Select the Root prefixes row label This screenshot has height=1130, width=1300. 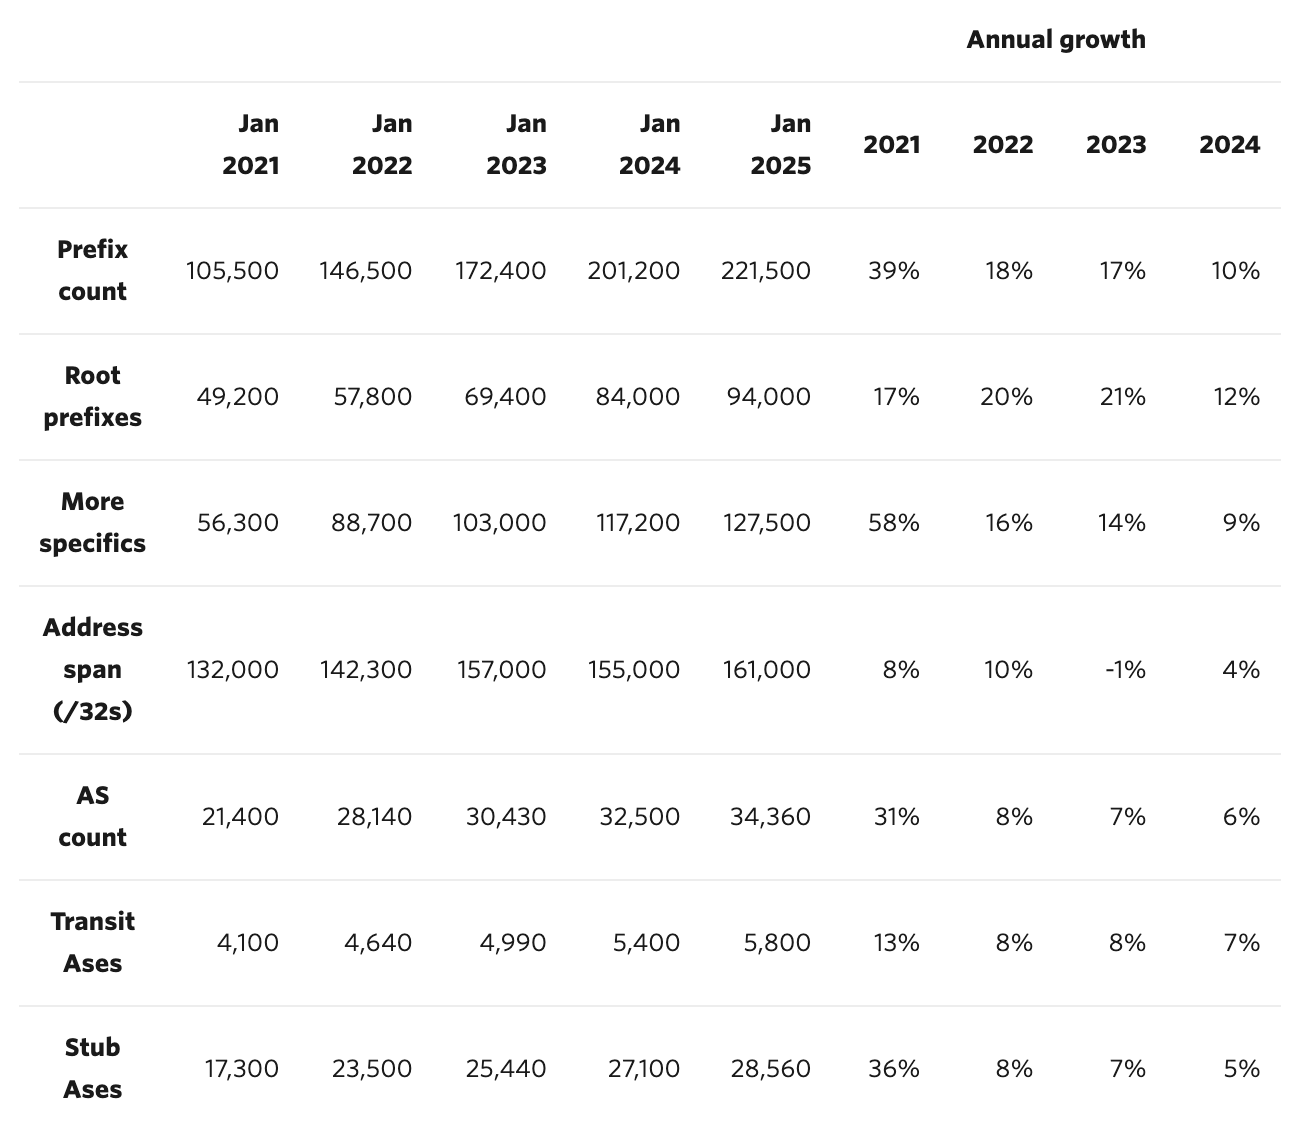point(92,396)
